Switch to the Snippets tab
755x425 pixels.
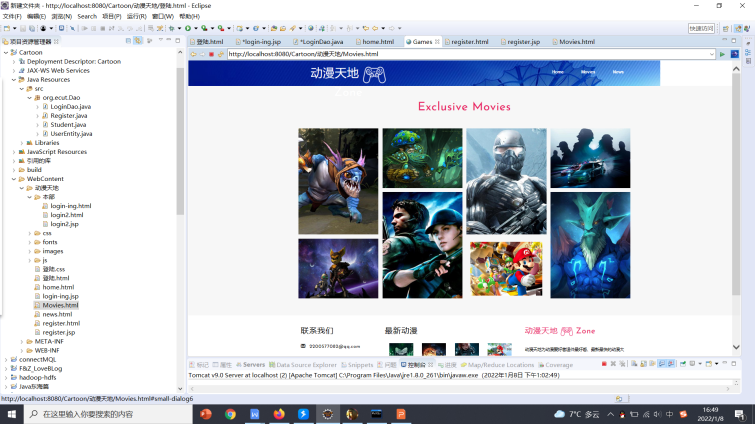coord(357,365)
